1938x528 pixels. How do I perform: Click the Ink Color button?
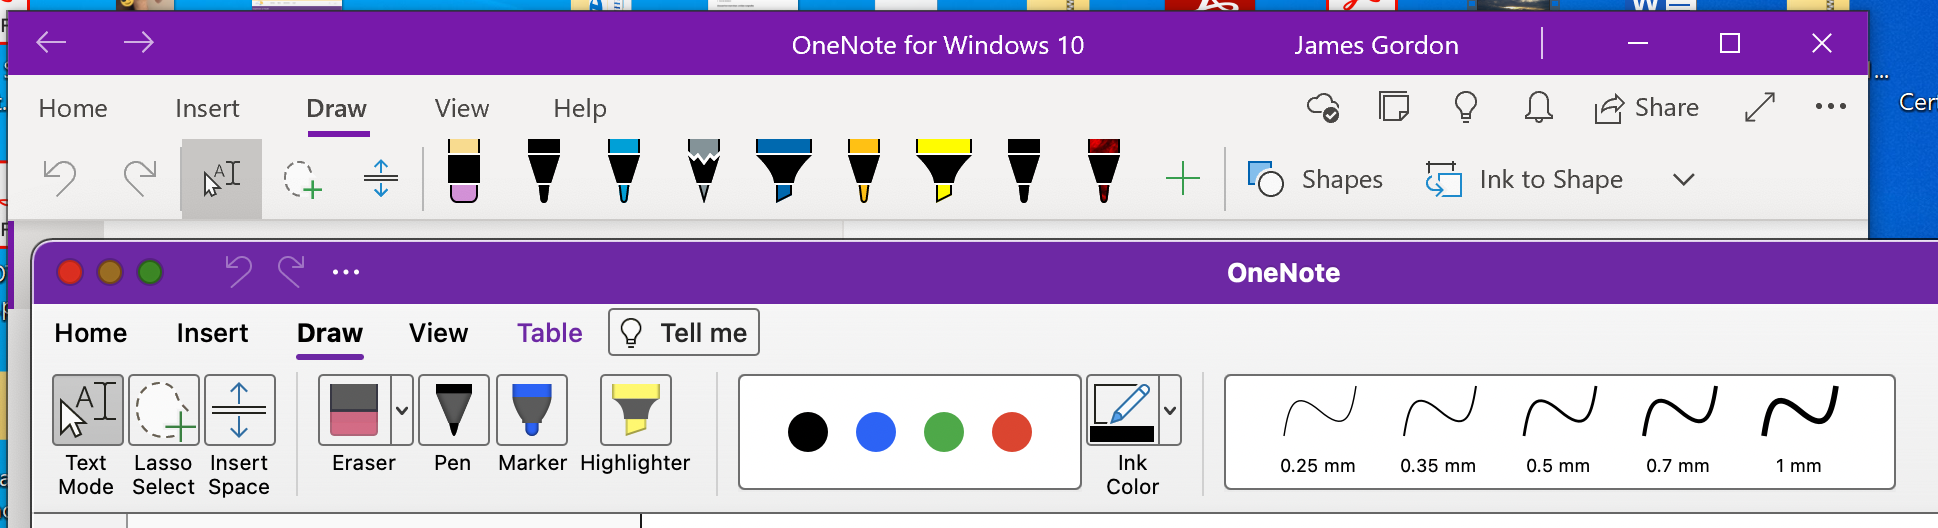1122,410
